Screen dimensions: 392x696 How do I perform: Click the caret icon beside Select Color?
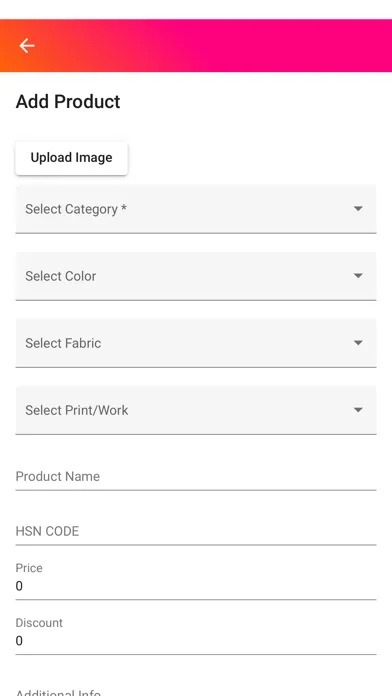358,276
